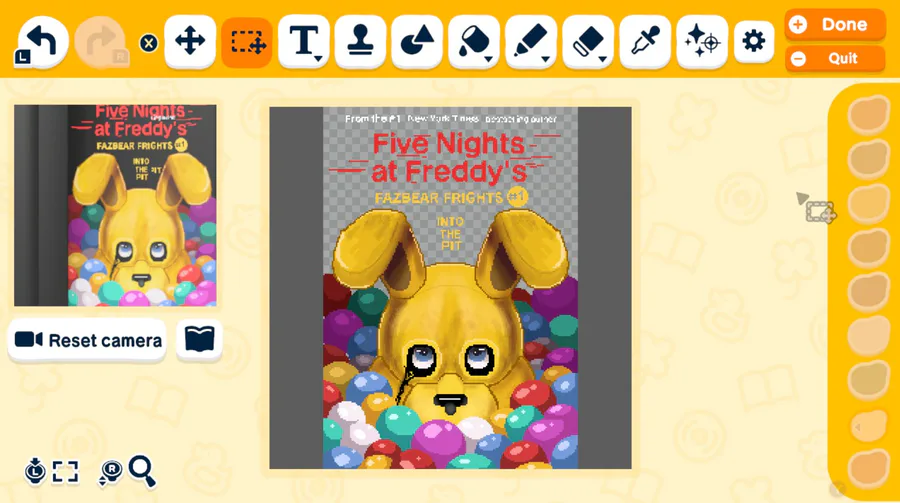Toggle the open book view button

pyautogui.click(x=199, y=340)
